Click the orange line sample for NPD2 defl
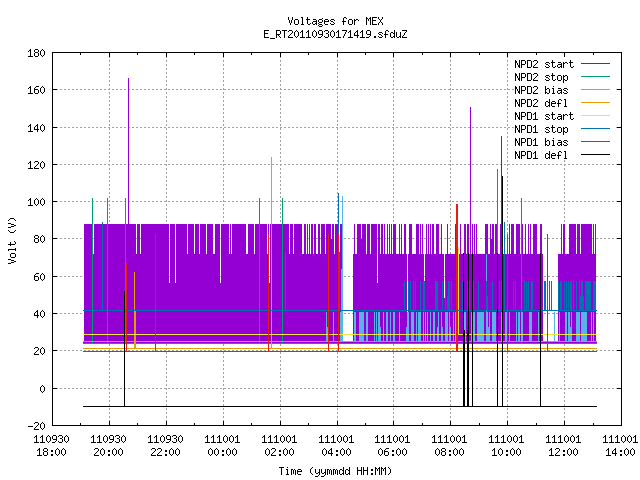This screenshot has height=480, width=640. [x=595, y=103]
